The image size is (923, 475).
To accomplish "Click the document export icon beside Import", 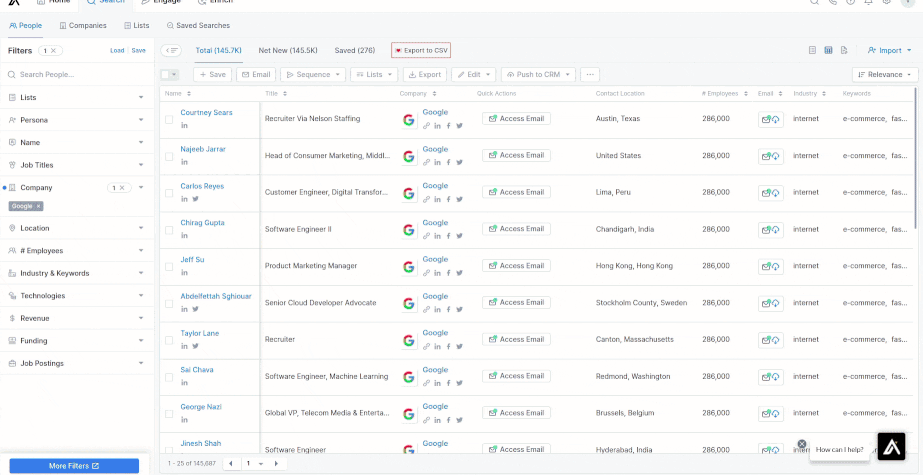I will (x=844, y=51).
